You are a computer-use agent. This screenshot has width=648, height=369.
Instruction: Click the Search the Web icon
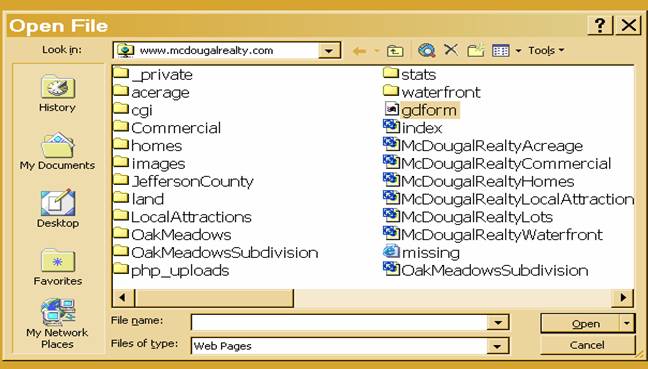pos(426,50)
